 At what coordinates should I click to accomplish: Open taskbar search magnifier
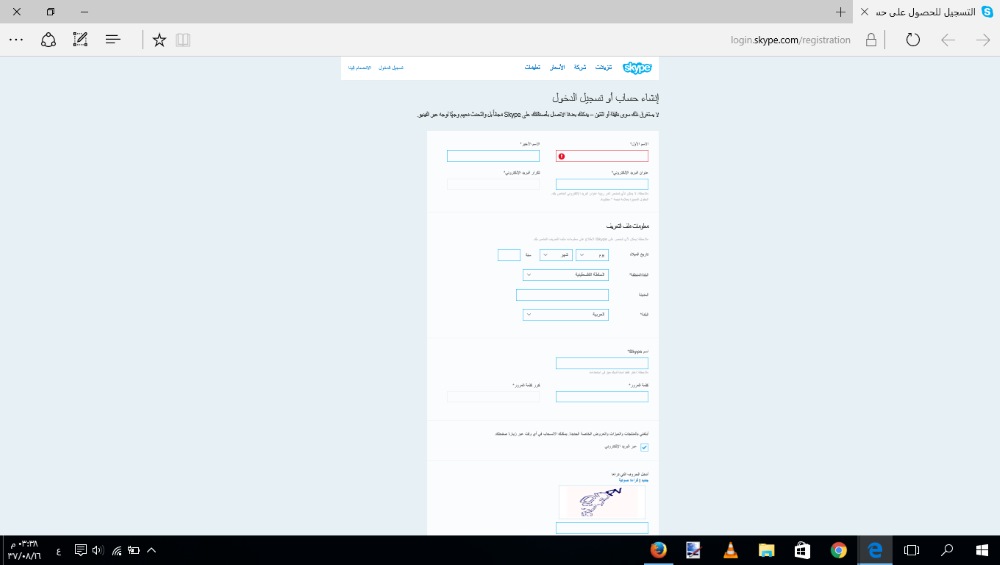(947, 550)
